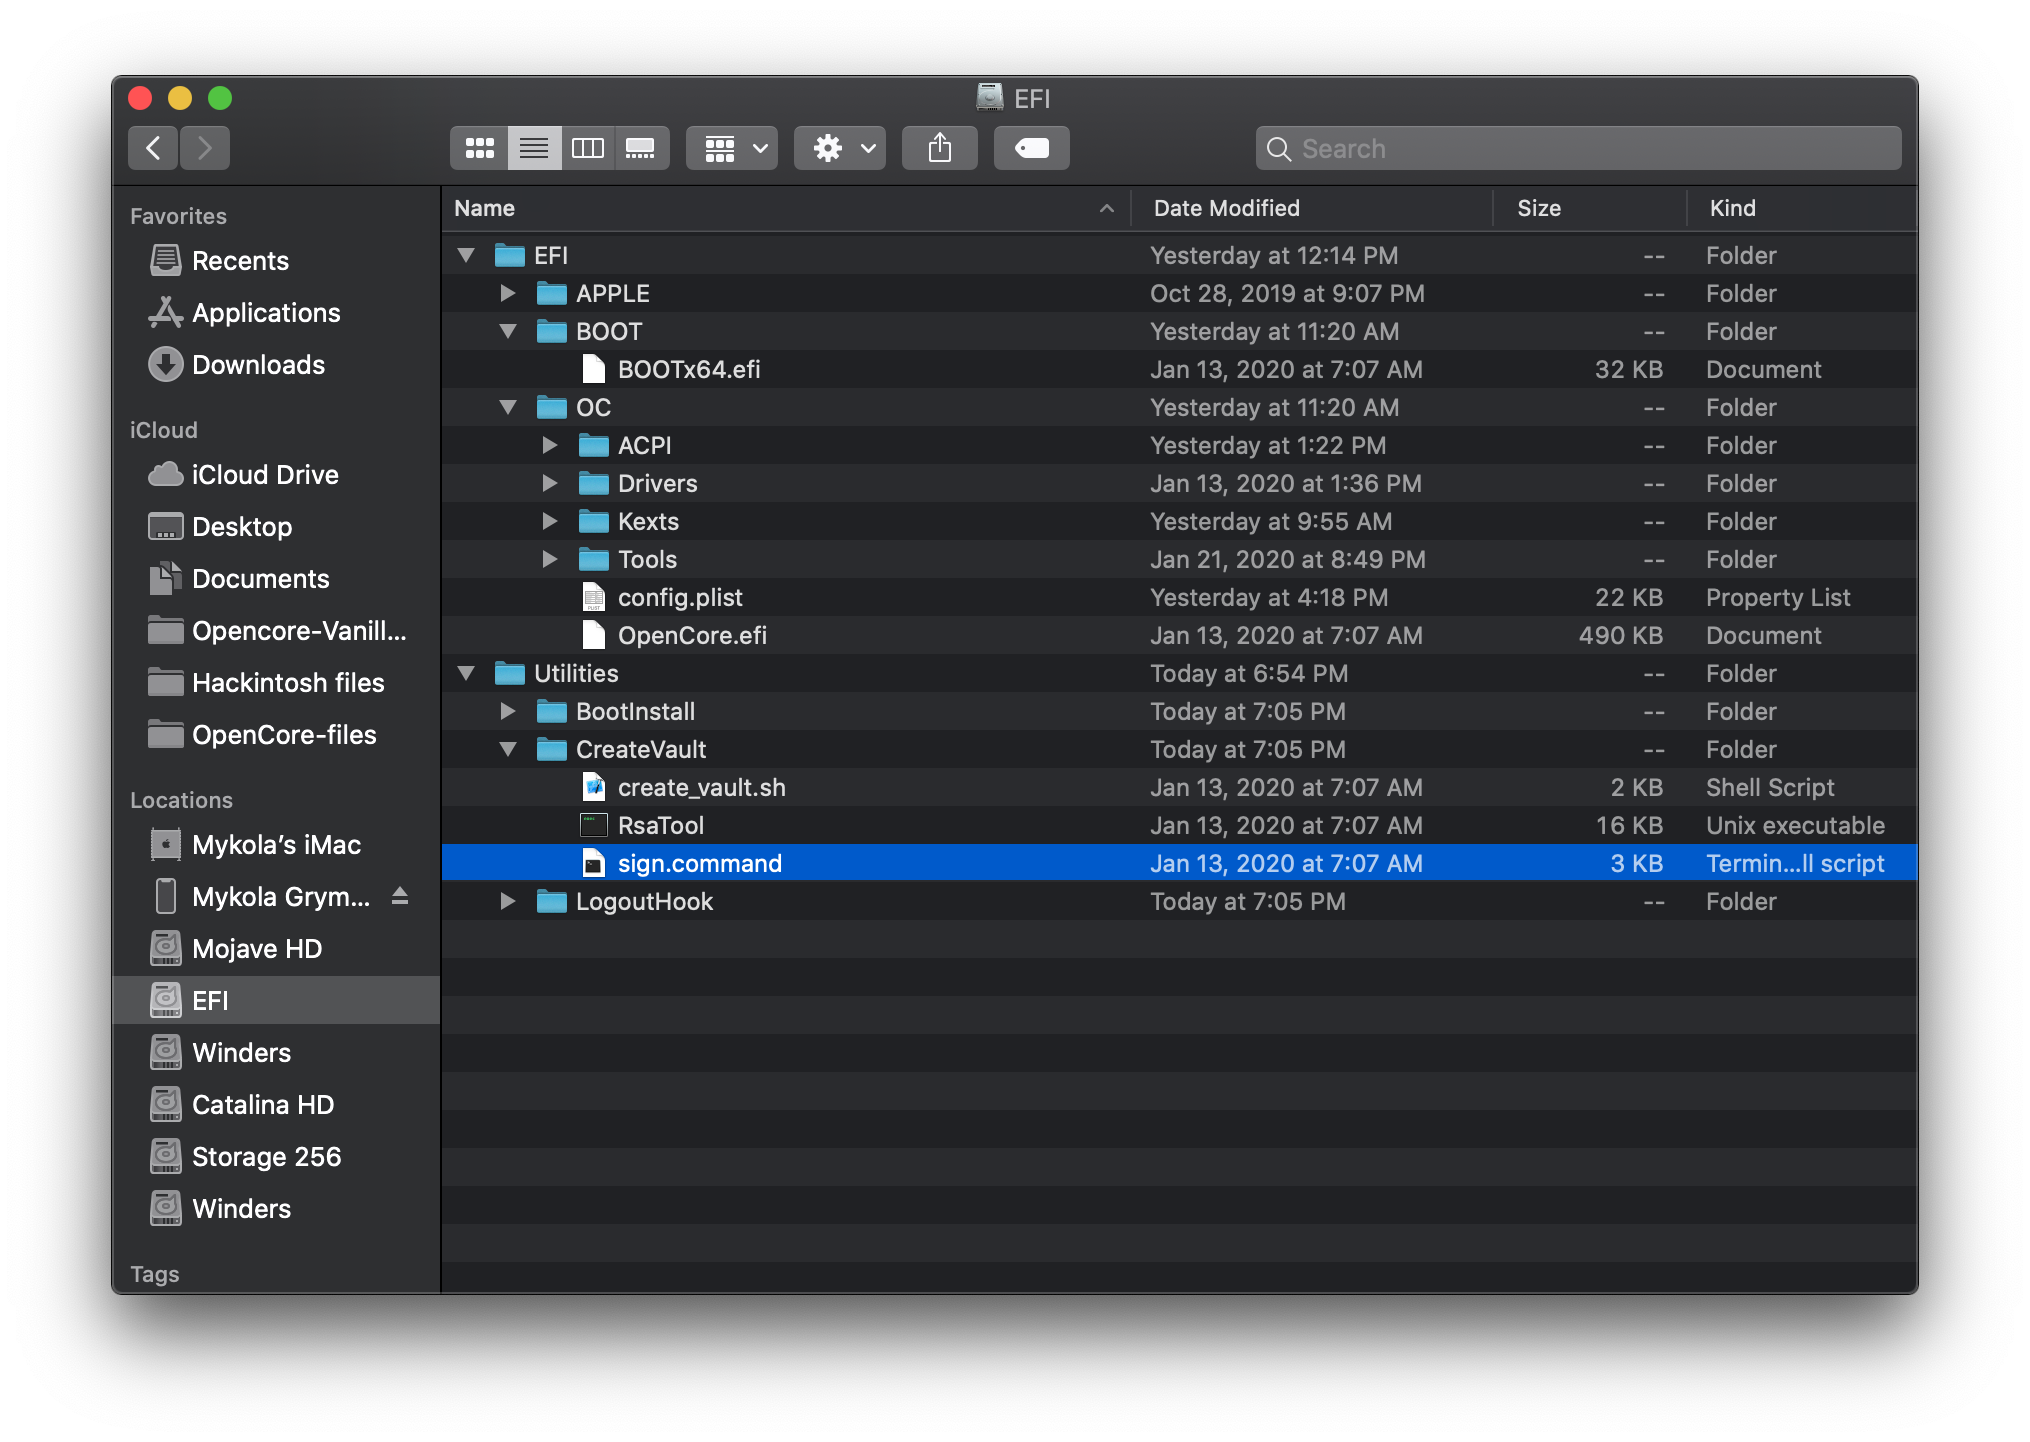Switch to column view mode
Image resolution: width=2030 pixels, height=1442 pixels.
coord(587,148)
